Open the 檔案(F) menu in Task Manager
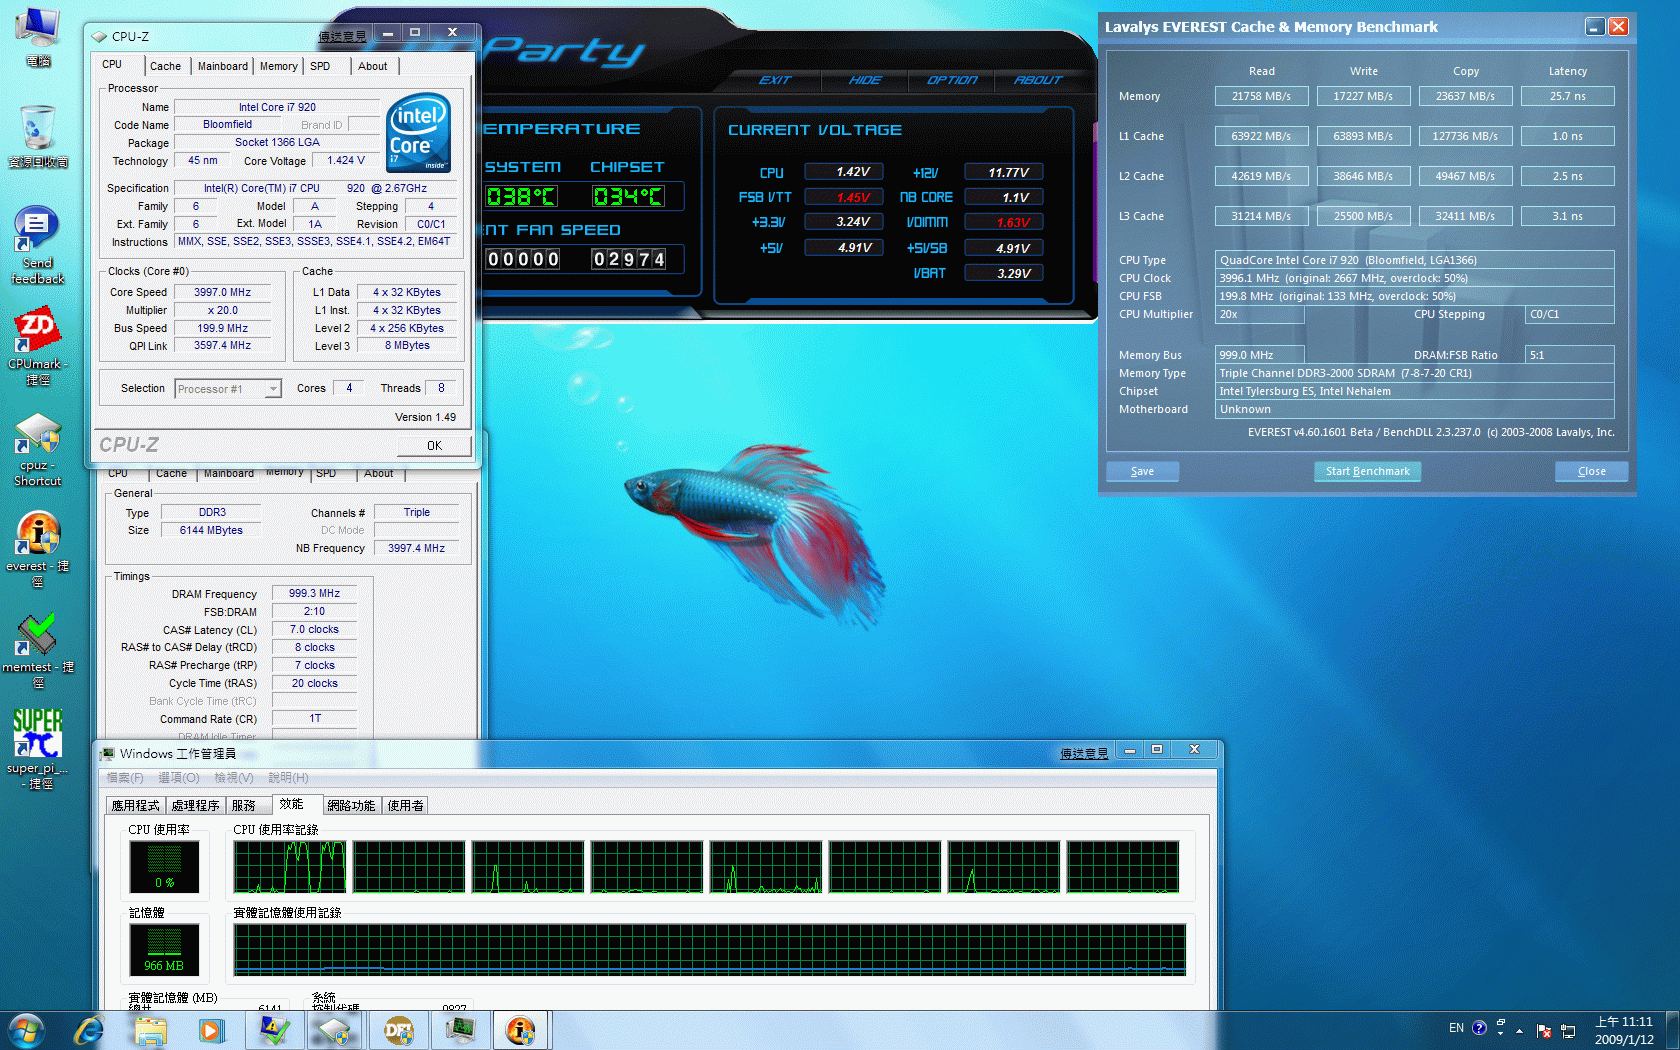This screenshot has width=1680, height=1050. [125, 778]
